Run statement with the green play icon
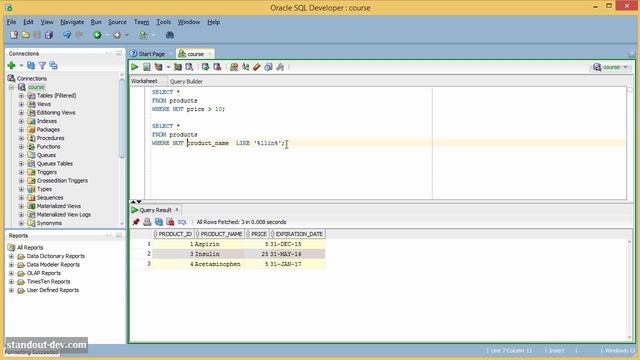This screenshot has width=640, height=360. coord(135,67)
